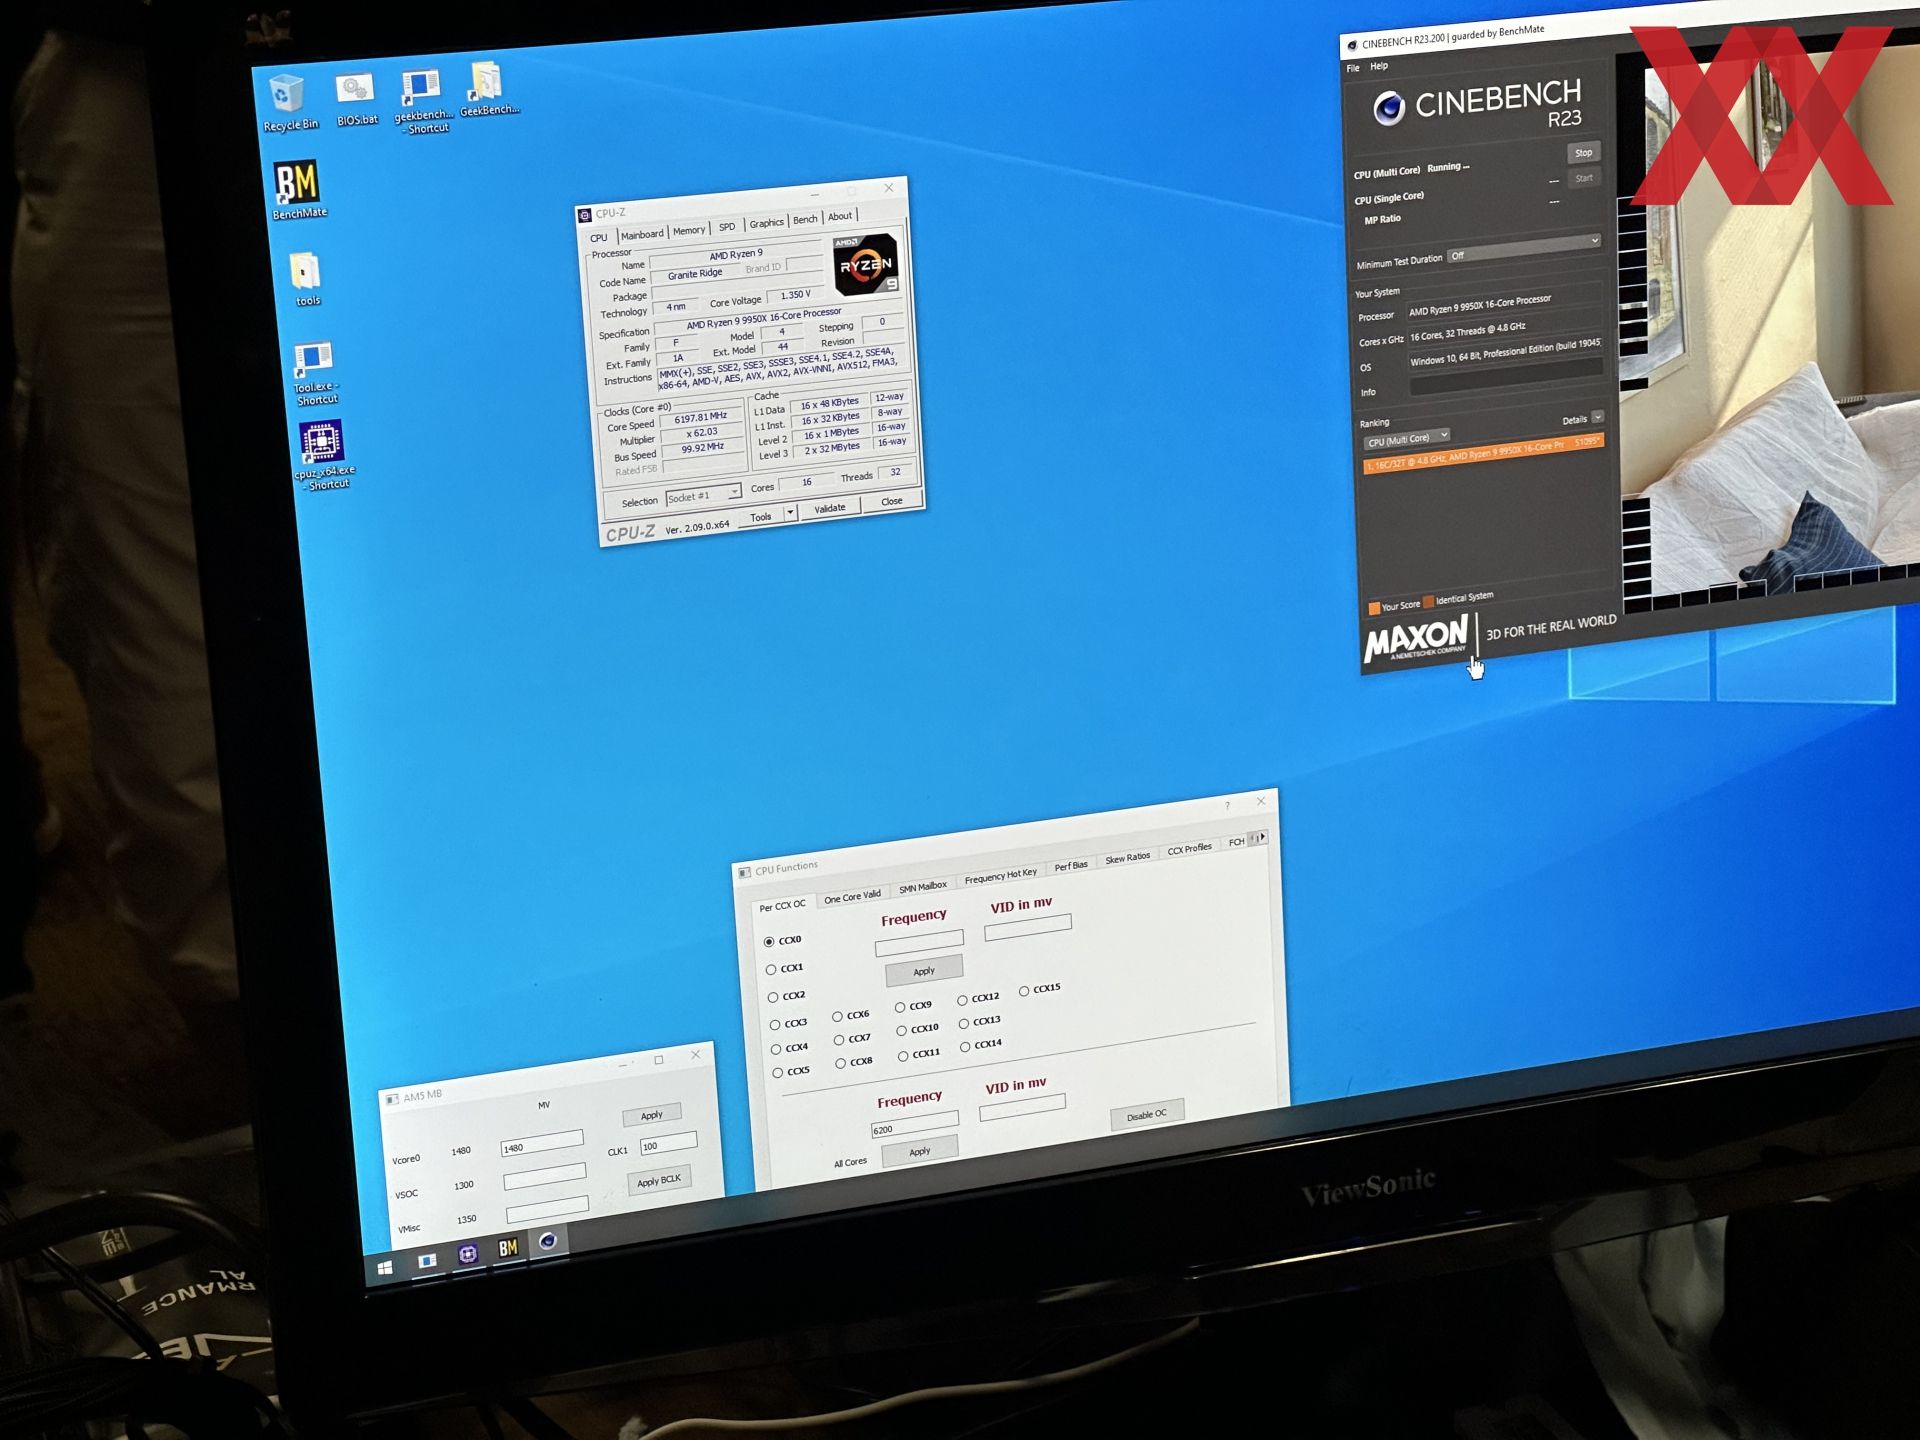Click the CPU-Z title bar app icon
The height and width of the screenshot is (1440, 1920).
584,216
